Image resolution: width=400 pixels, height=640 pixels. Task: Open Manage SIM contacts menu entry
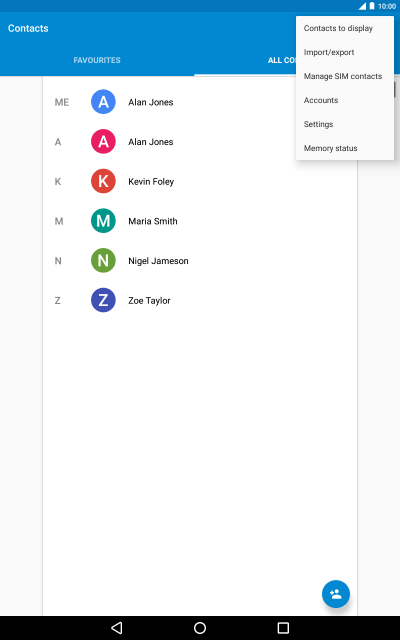[x=345, y=76]
